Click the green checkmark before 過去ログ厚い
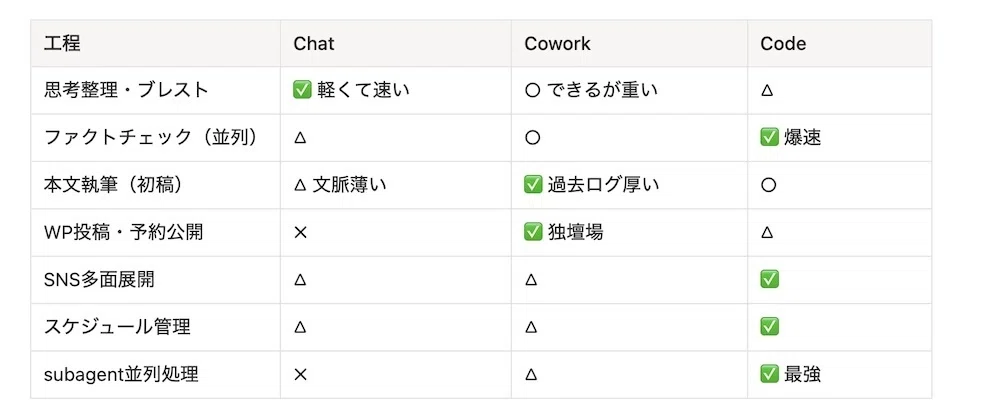This screenshot has width=1000, height=419. click(533, 185)
